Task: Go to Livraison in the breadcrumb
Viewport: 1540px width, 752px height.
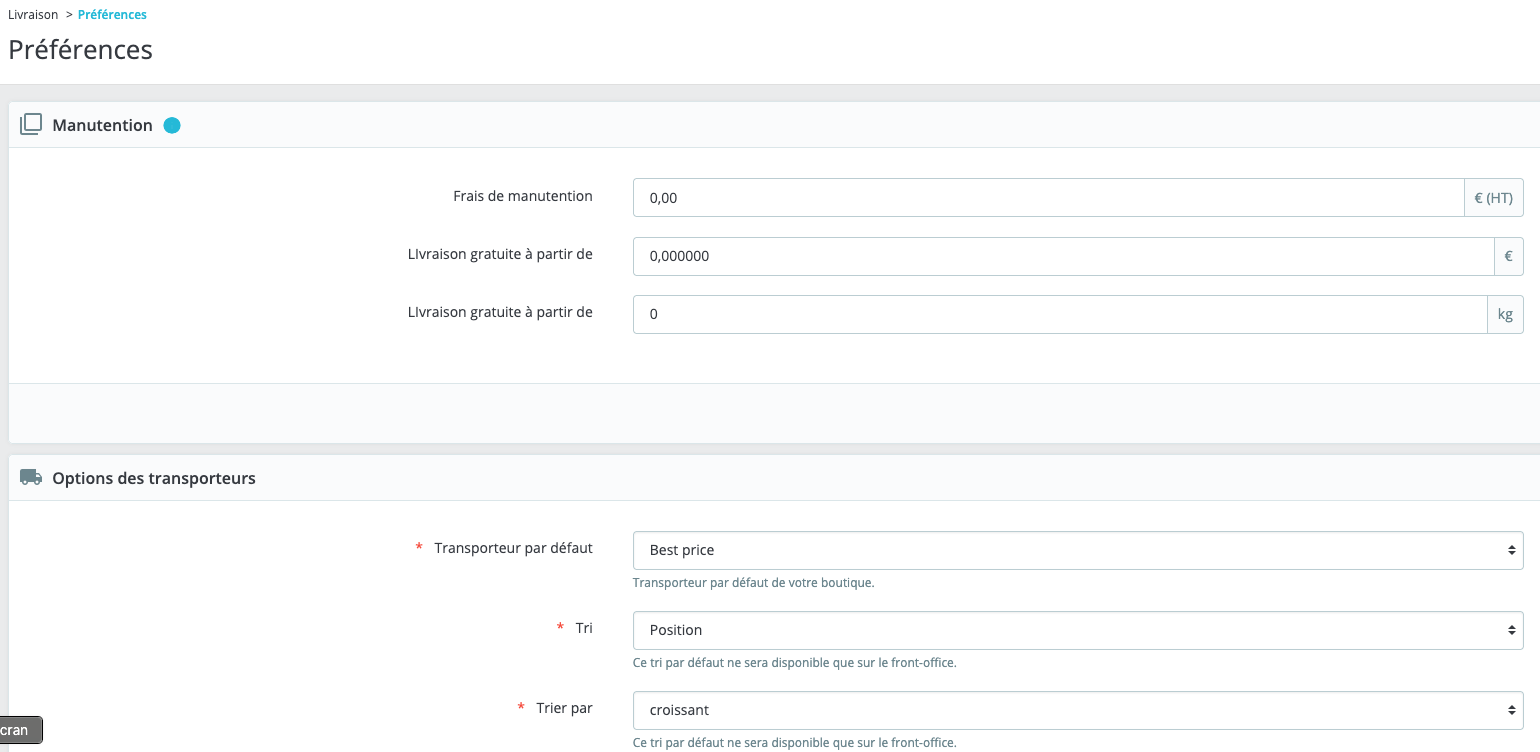Action: pyautogui.click(x=33, y=15)
